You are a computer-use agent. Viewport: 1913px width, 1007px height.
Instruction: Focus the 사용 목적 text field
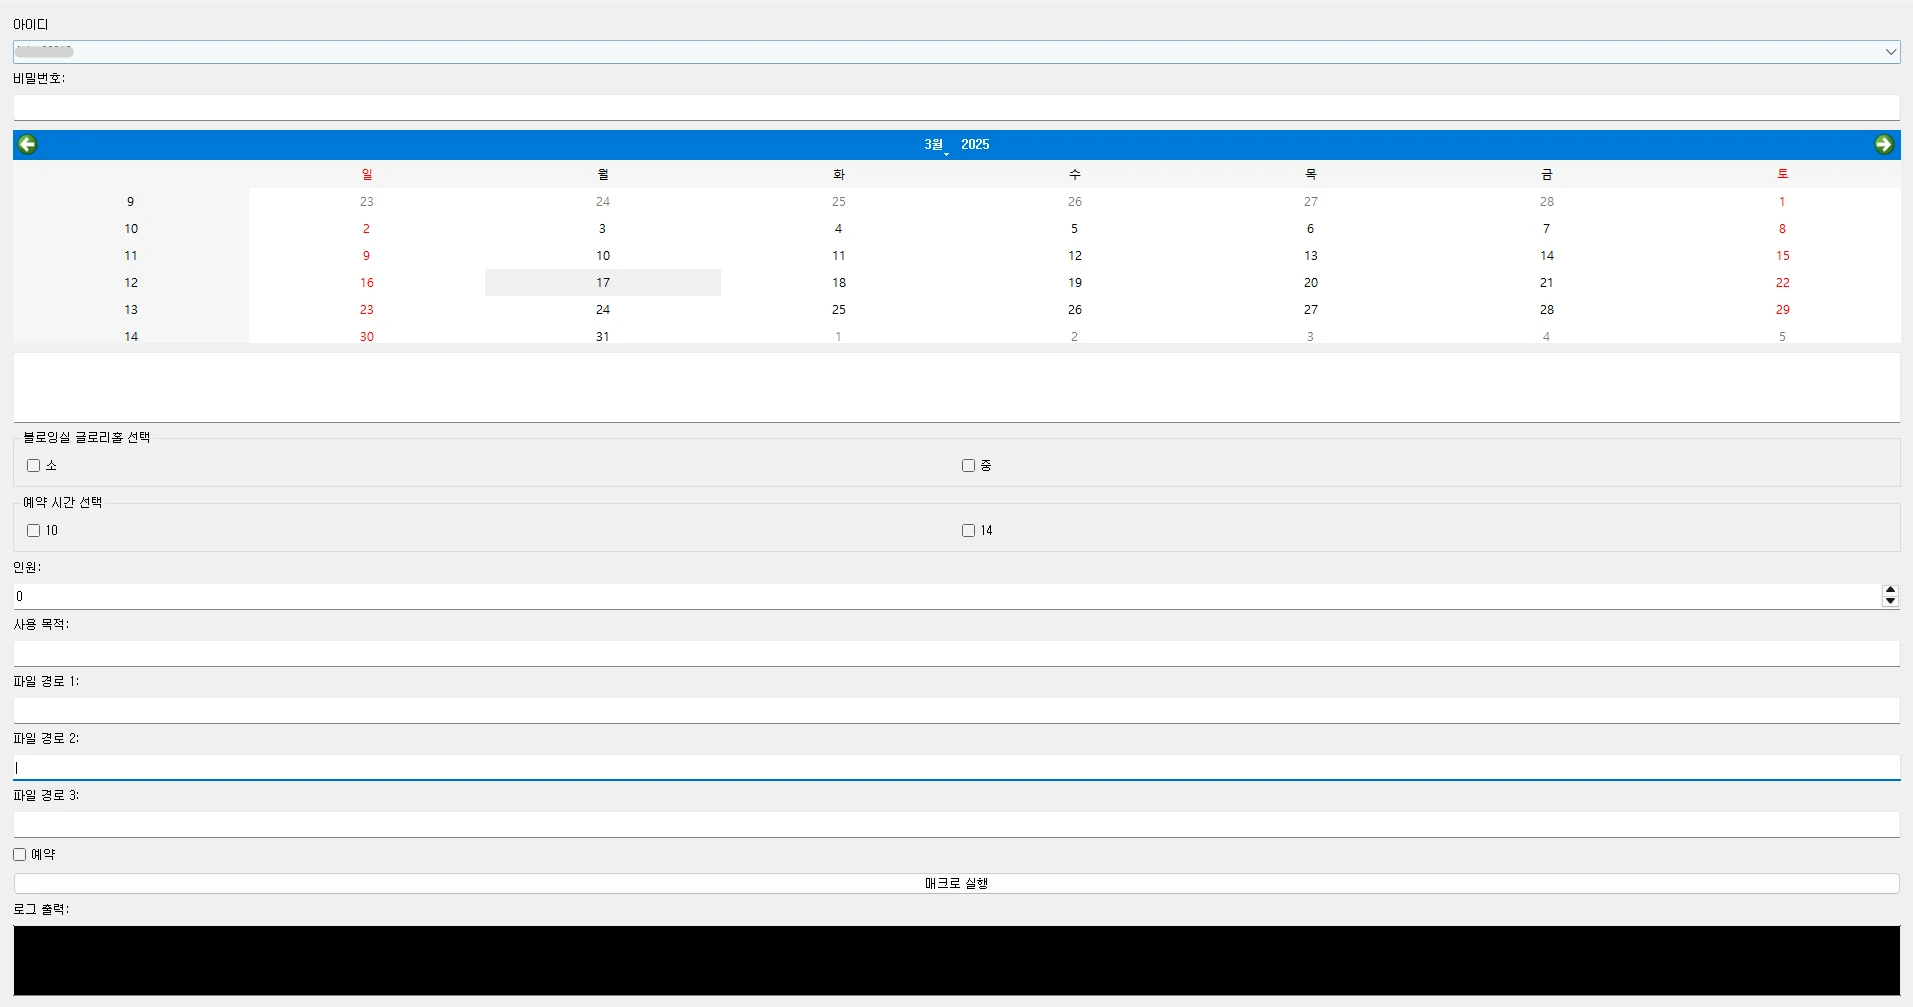[x=956, y=654]
